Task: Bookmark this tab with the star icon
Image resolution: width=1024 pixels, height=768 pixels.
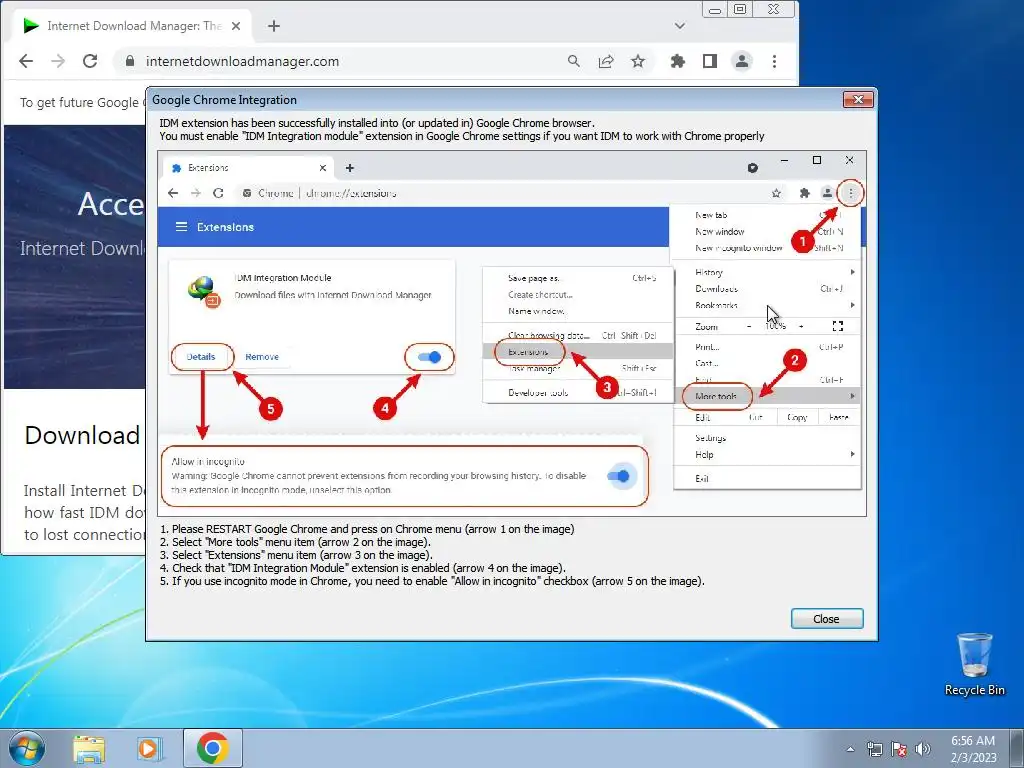Action: 638,61
